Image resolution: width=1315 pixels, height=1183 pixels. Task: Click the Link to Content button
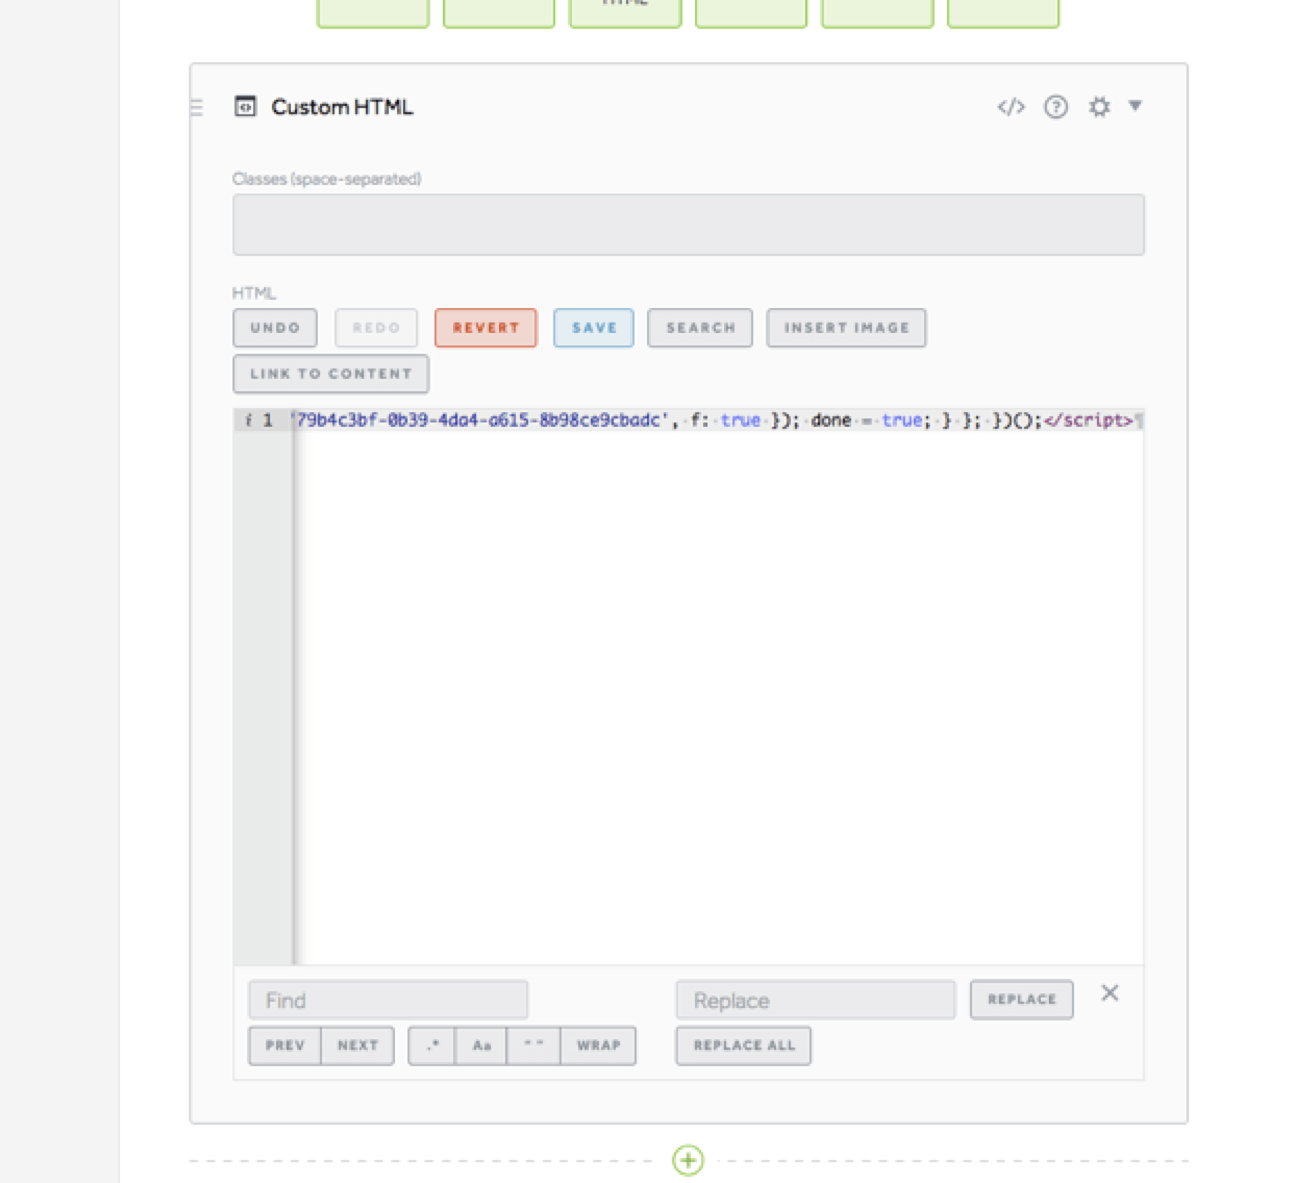pos(331,374)
